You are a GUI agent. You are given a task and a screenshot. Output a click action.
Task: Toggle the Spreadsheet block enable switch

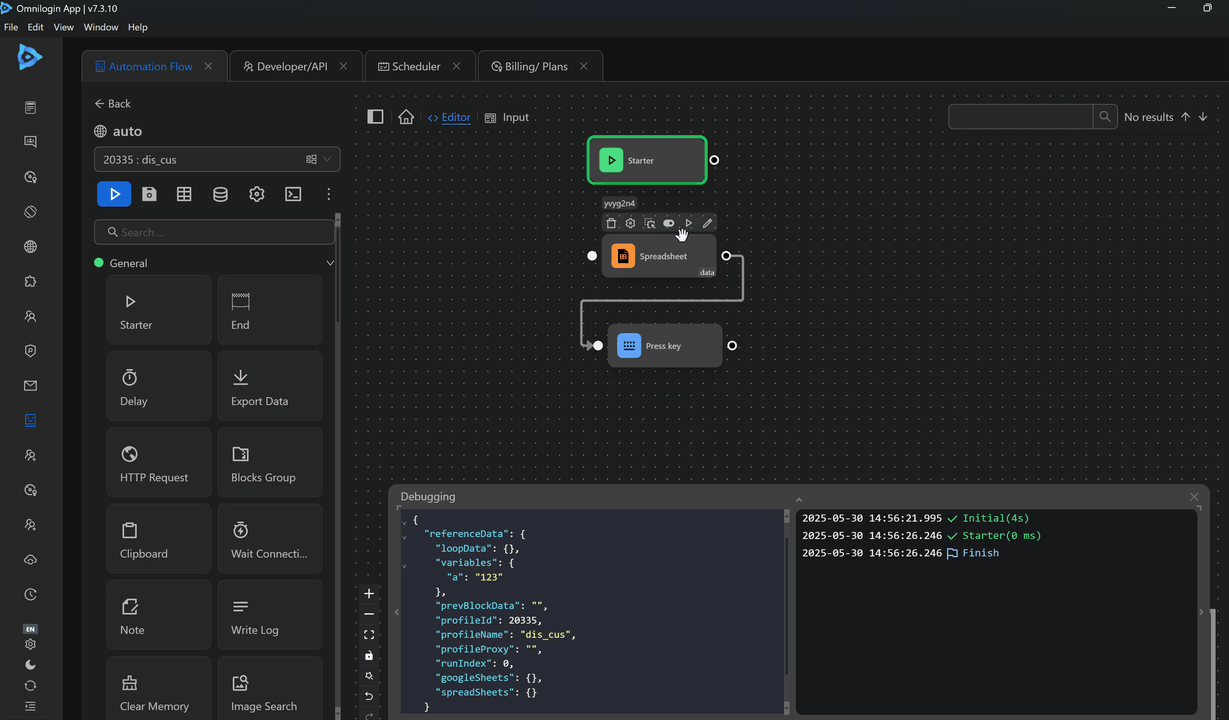click(x=669, y=223)
